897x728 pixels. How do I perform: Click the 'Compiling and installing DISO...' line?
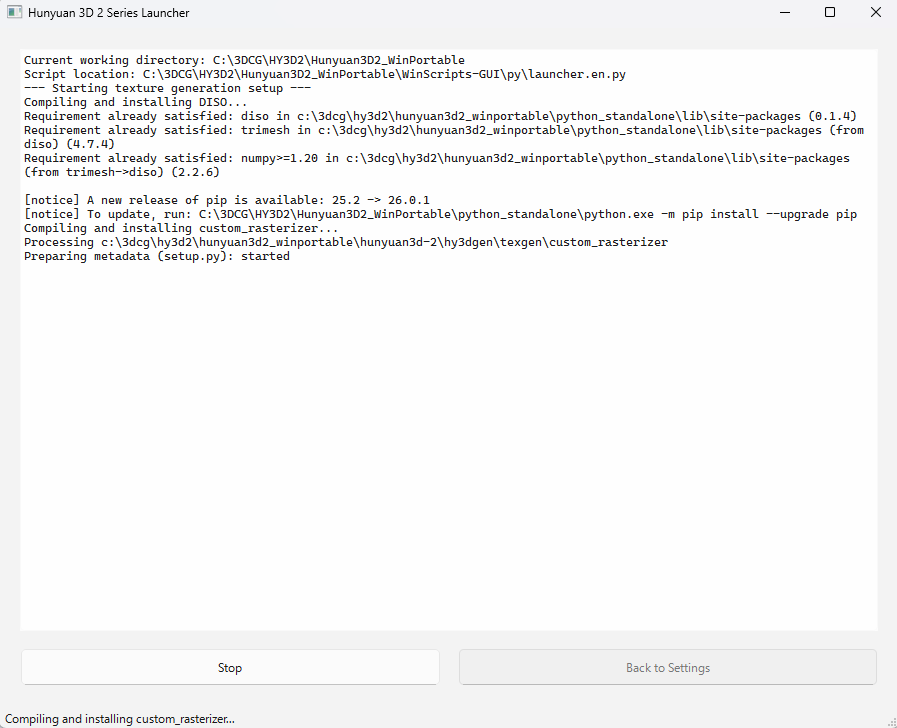135,102
